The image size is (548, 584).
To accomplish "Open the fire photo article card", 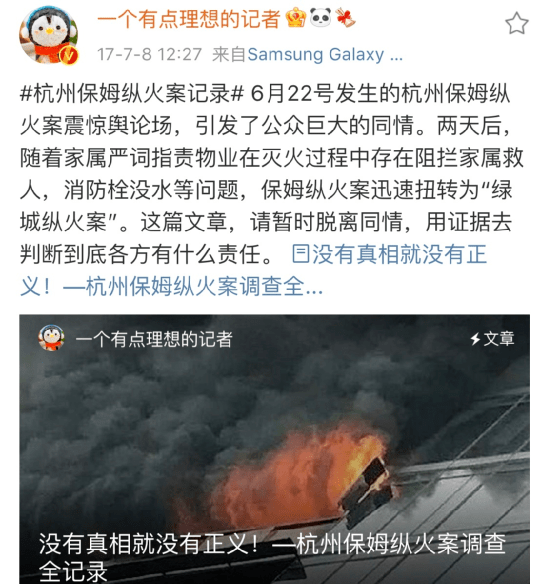I will 275,449.
